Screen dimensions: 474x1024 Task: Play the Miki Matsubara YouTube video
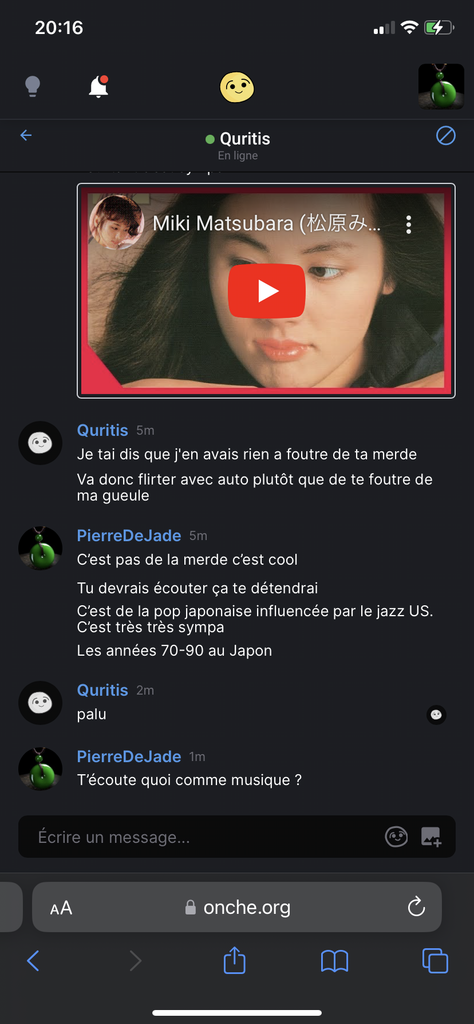pyautogui.click(x=266, y=291)
